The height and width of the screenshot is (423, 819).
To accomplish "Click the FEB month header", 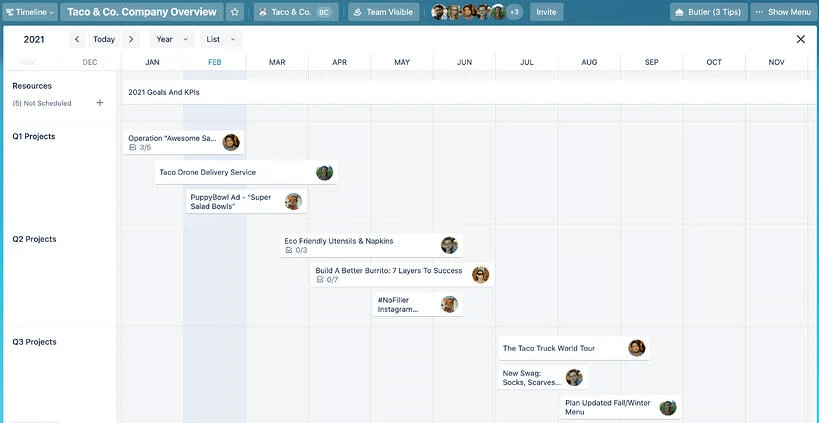I will point(215,62).
